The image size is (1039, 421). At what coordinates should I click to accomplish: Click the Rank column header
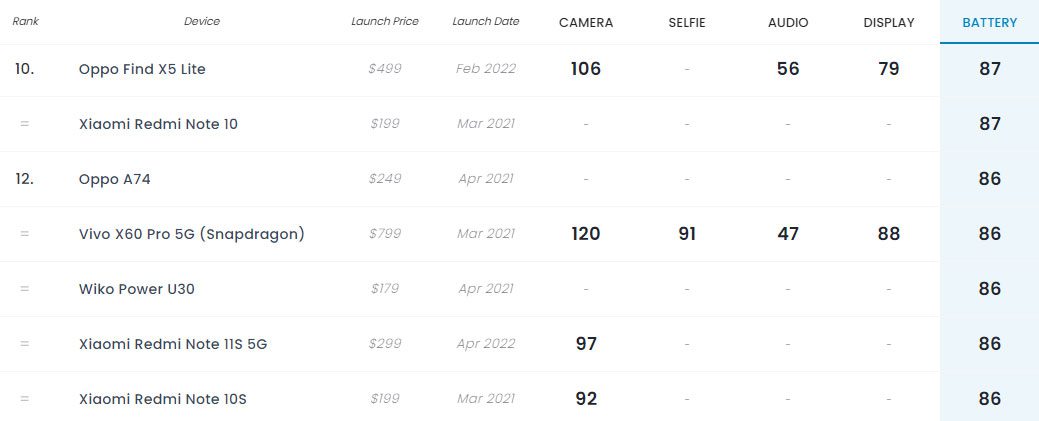pyautogui.click(x=25, y=21)
